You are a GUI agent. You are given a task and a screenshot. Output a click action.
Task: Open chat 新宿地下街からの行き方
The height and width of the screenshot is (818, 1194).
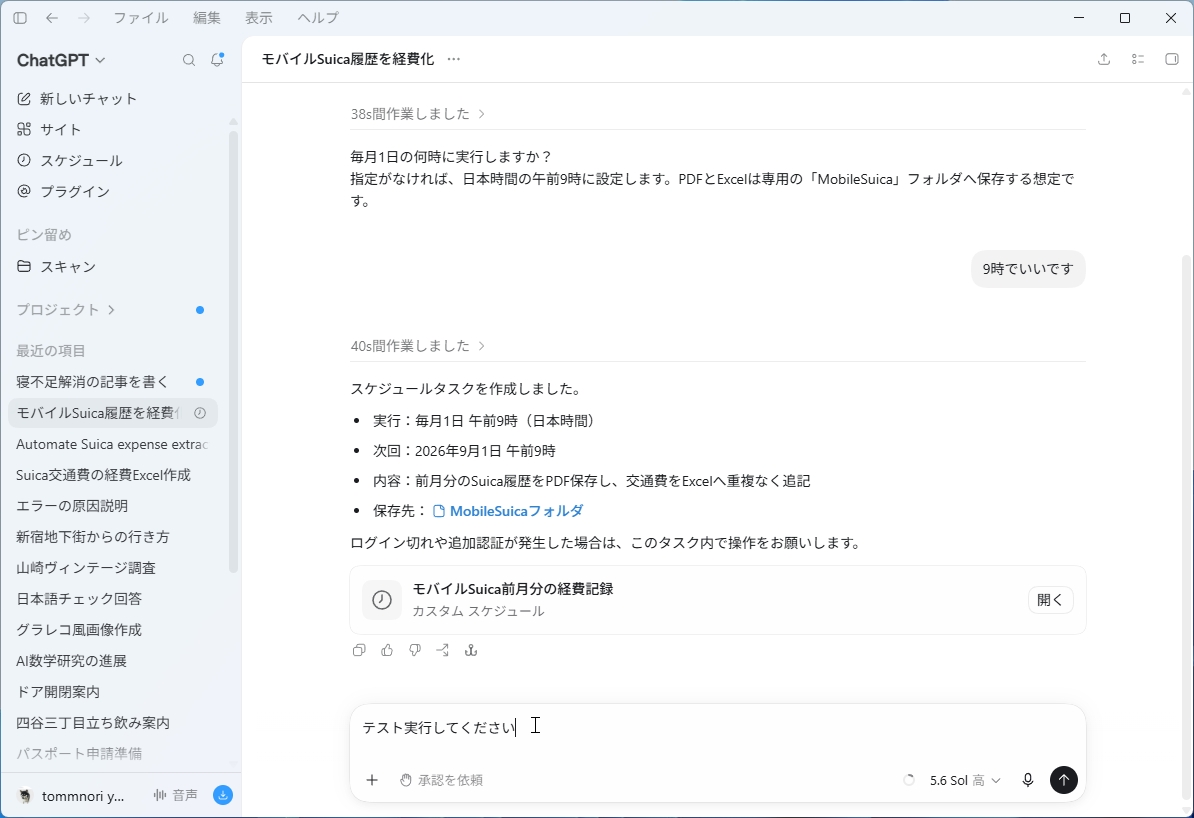(x=113, y=537)
